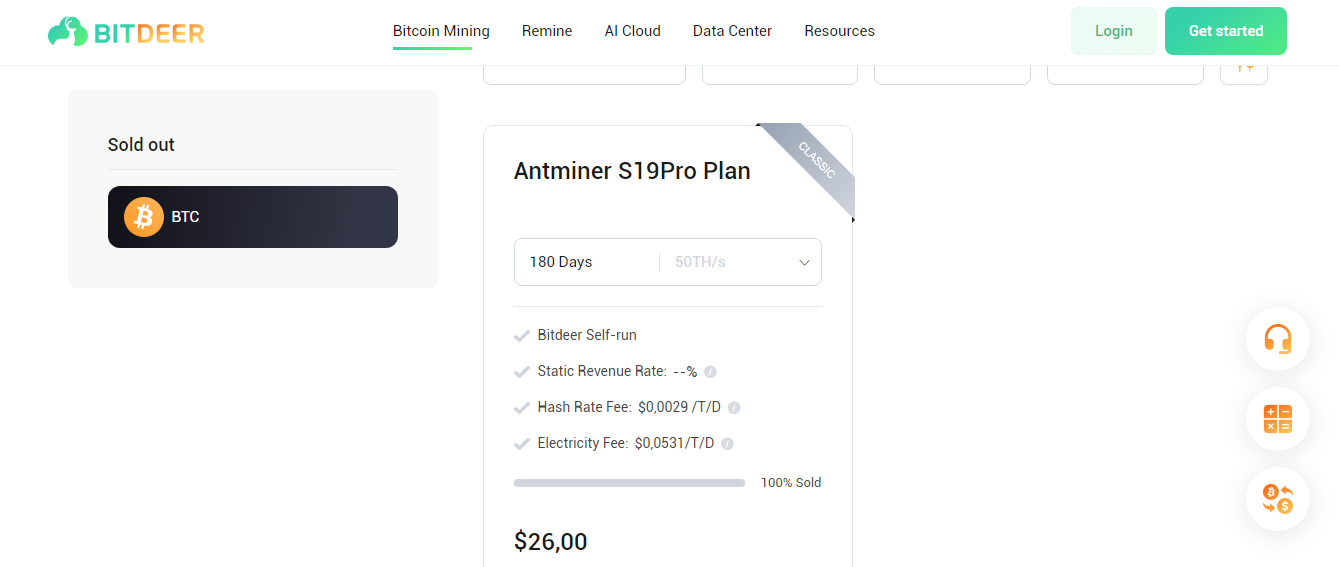The image size is (1339, 567).
Task: Click checkmark beside Bitdeer Self-run
Action: (x=521, y=336)
